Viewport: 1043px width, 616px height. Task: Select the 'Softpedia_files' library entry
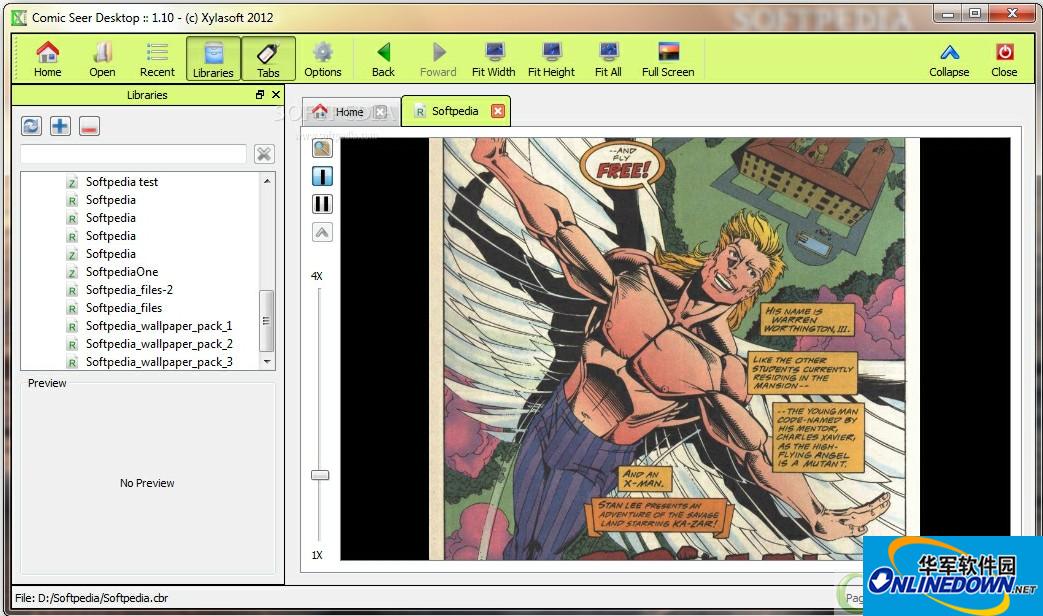coord(124,307)
